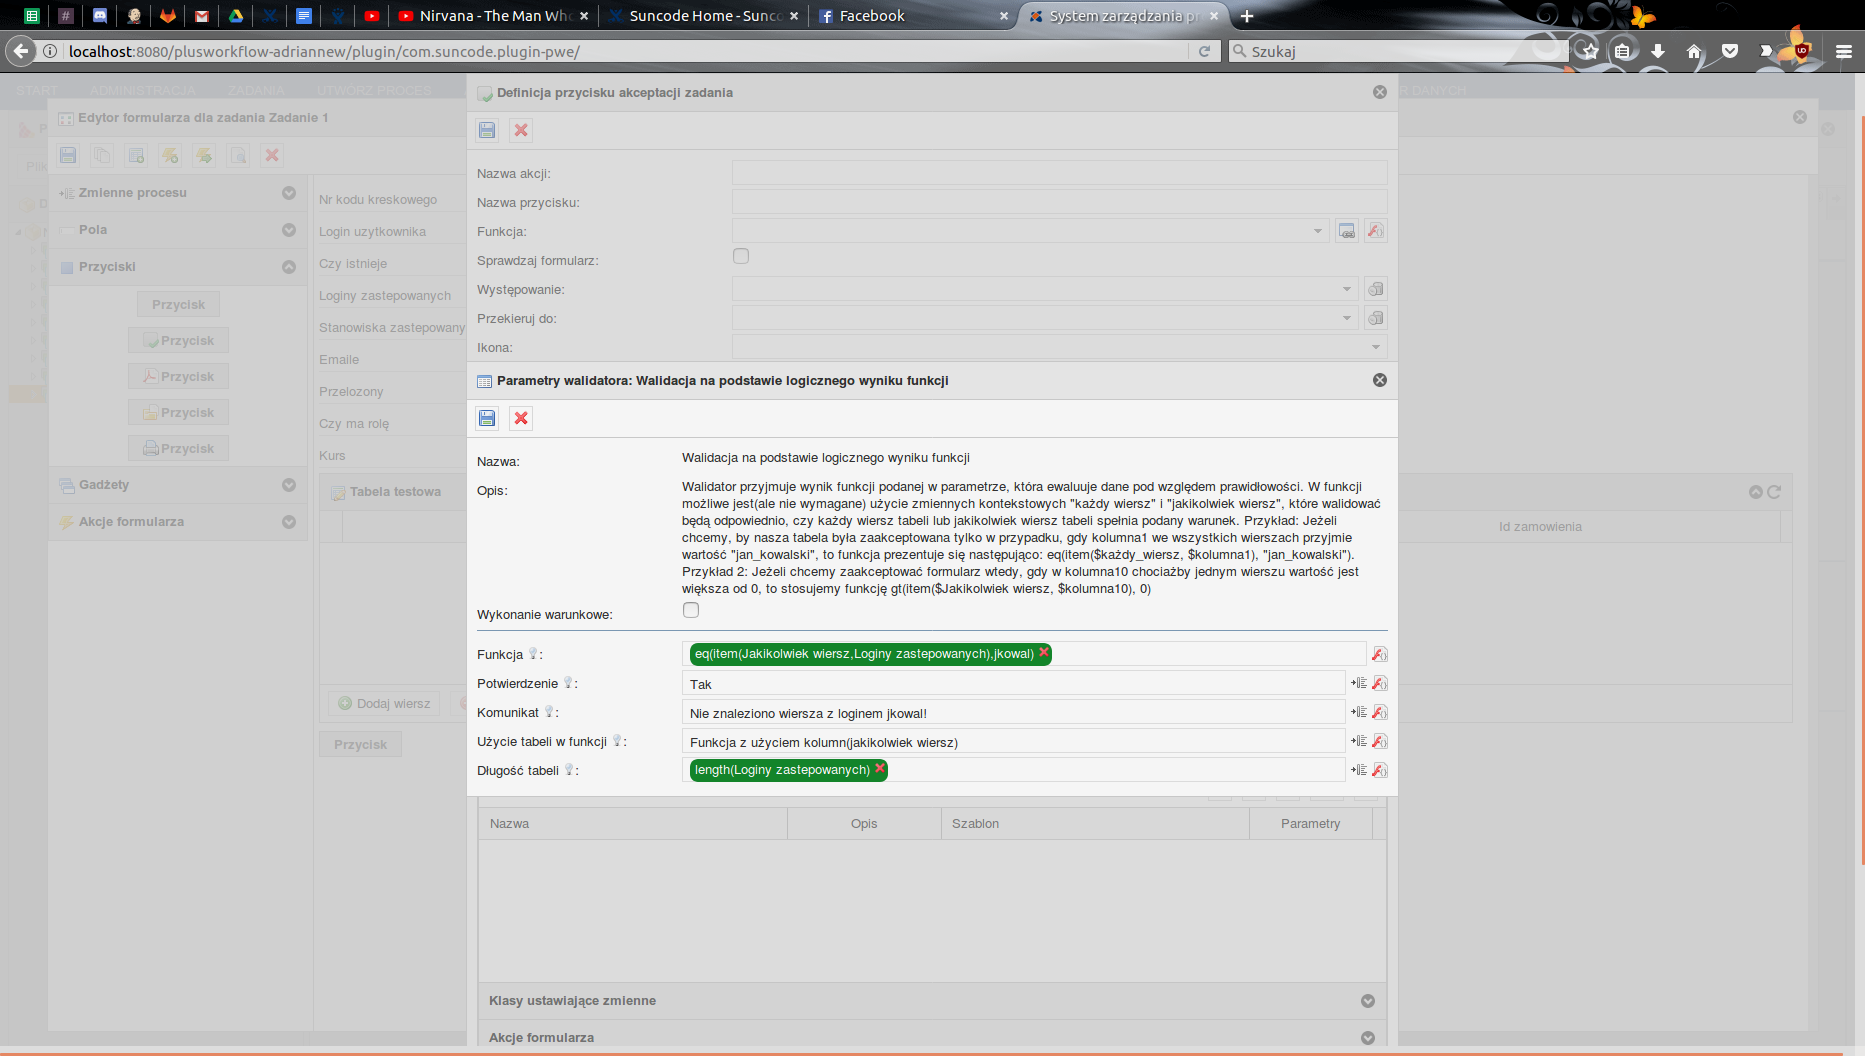Toggle the Sprawdzaj formularz checkbox
The image size is (1865, 1056).
pos(741,256)
